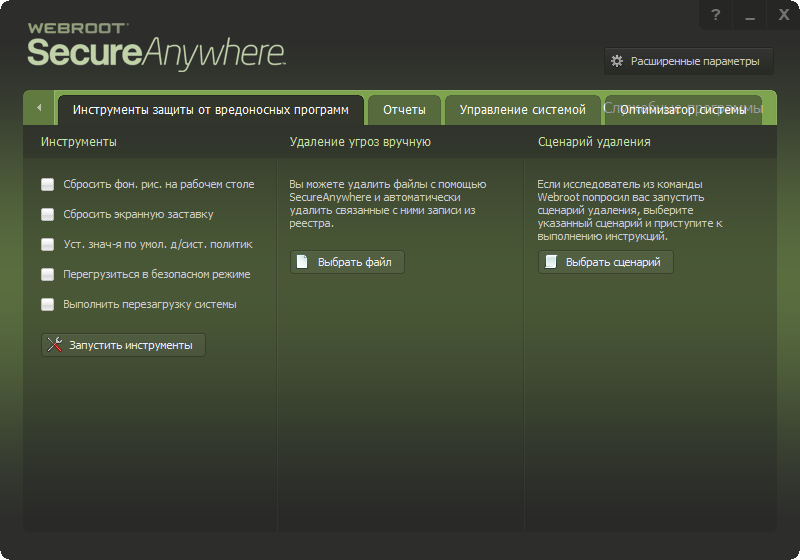This screenshot has height=560, width=800.
Task: Click the Удаление угроз вручную heading
Action: pyautogui.click(x=360, y=142)
